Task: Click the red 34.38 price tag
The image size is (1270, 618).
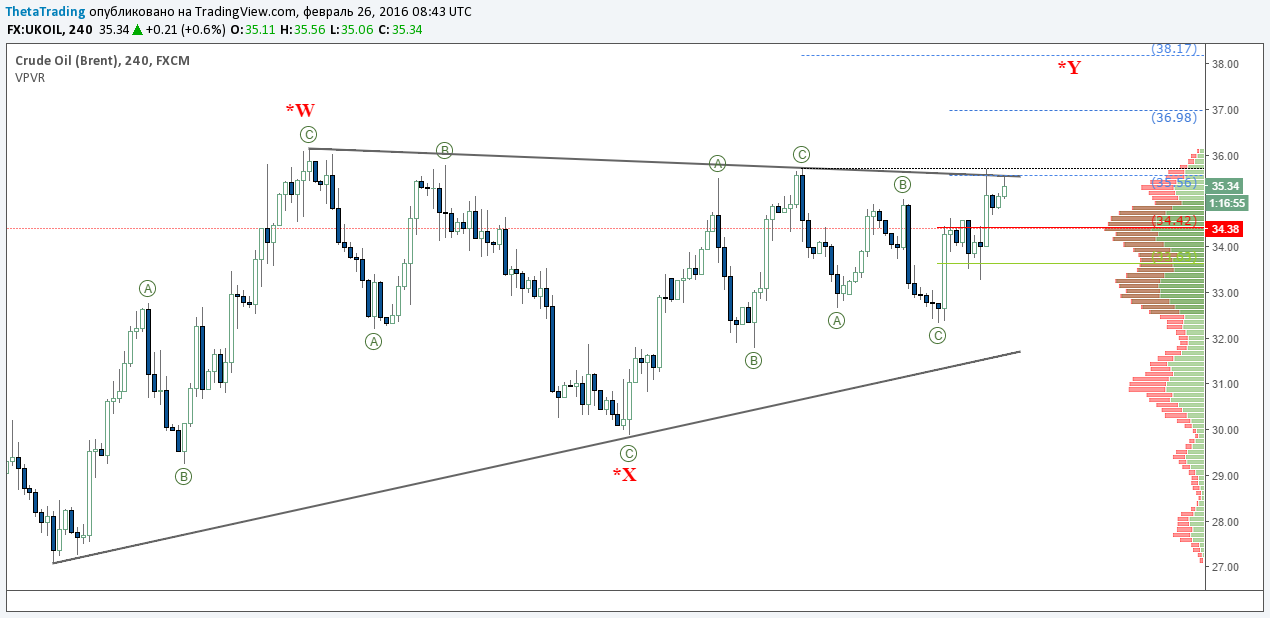Action: [1225, 229]
